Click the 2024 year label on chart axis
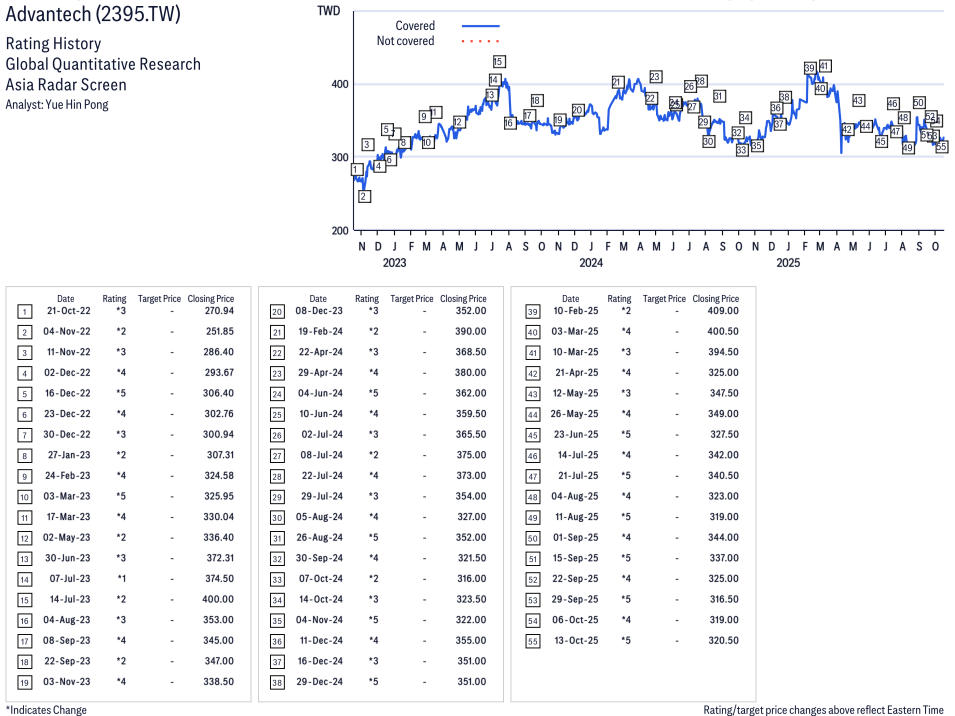Screen dimensions: 955x716 coord(591,263)
